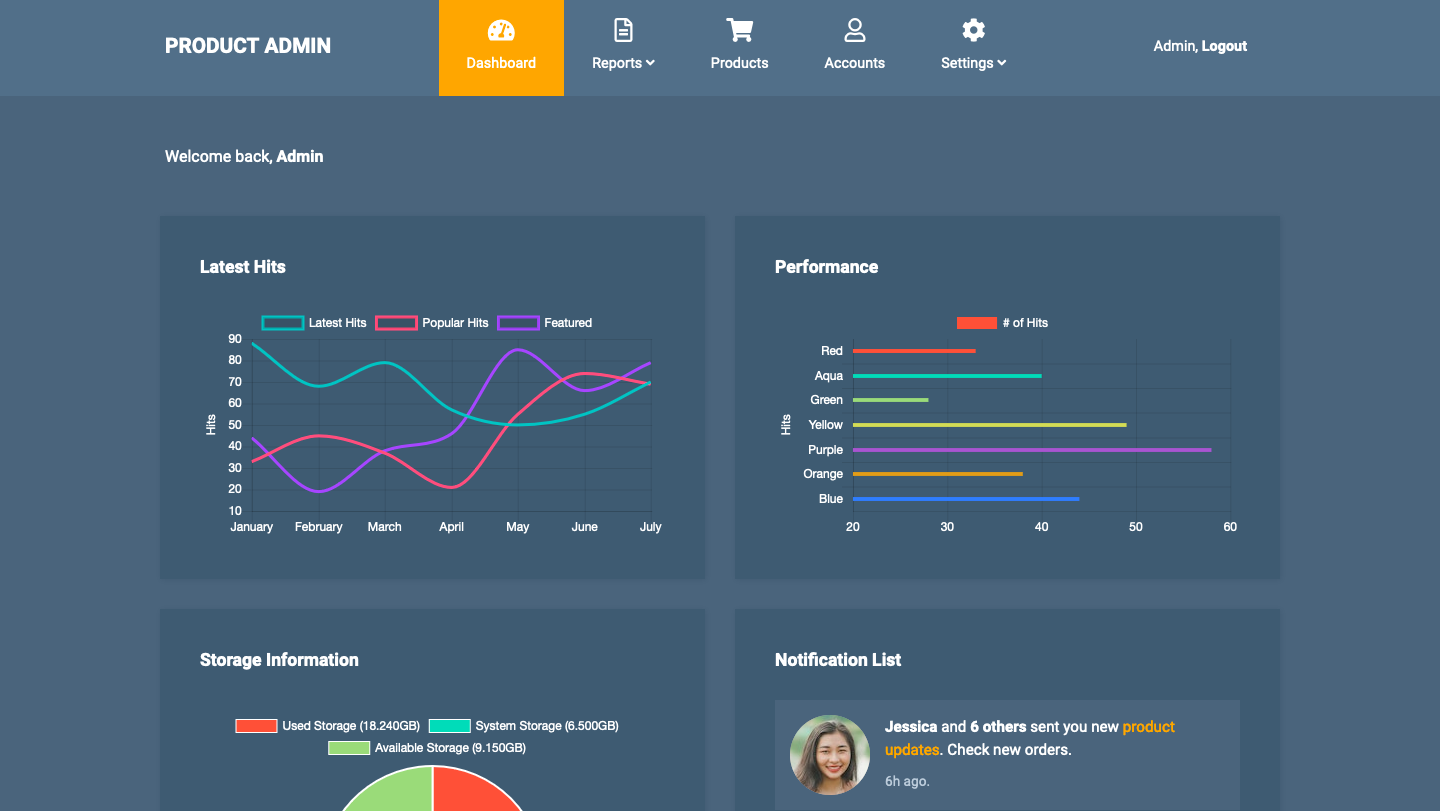Click the Logout link
Viewport: 1440px width, 811px height.
[x=1224, y=46]
